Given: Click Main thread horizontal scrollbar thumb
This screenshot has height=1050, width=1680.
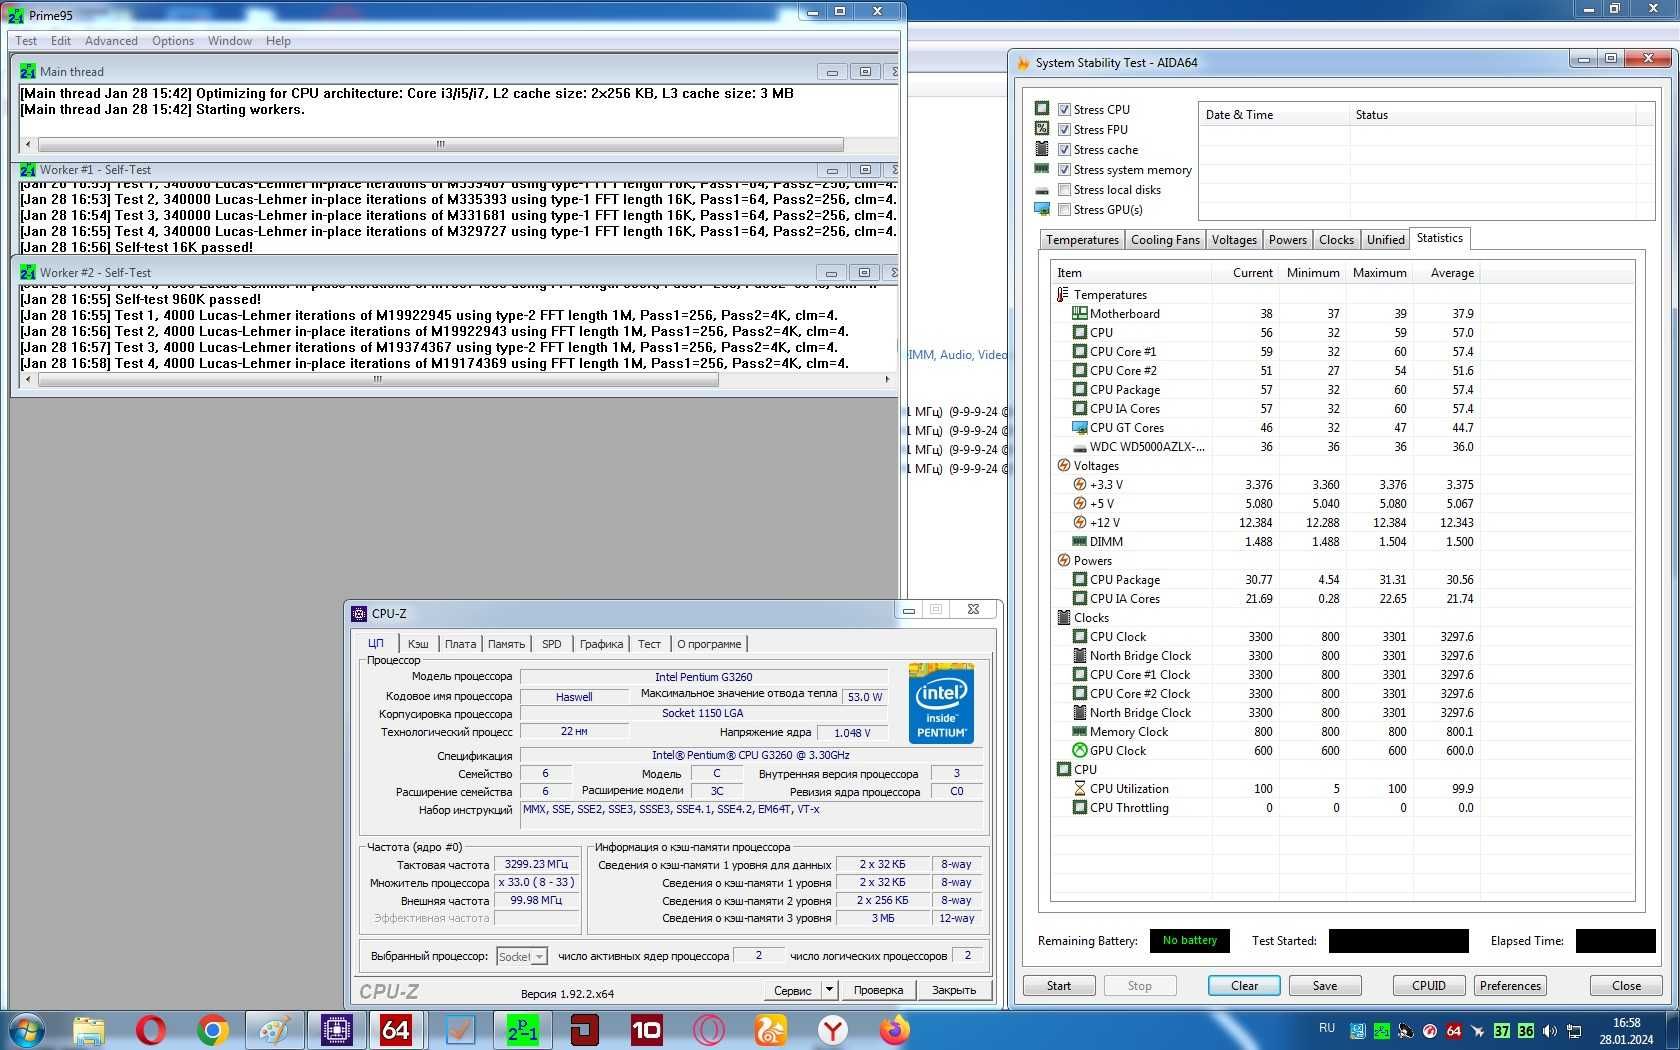Looking at the screenshot, I should 440,145.
